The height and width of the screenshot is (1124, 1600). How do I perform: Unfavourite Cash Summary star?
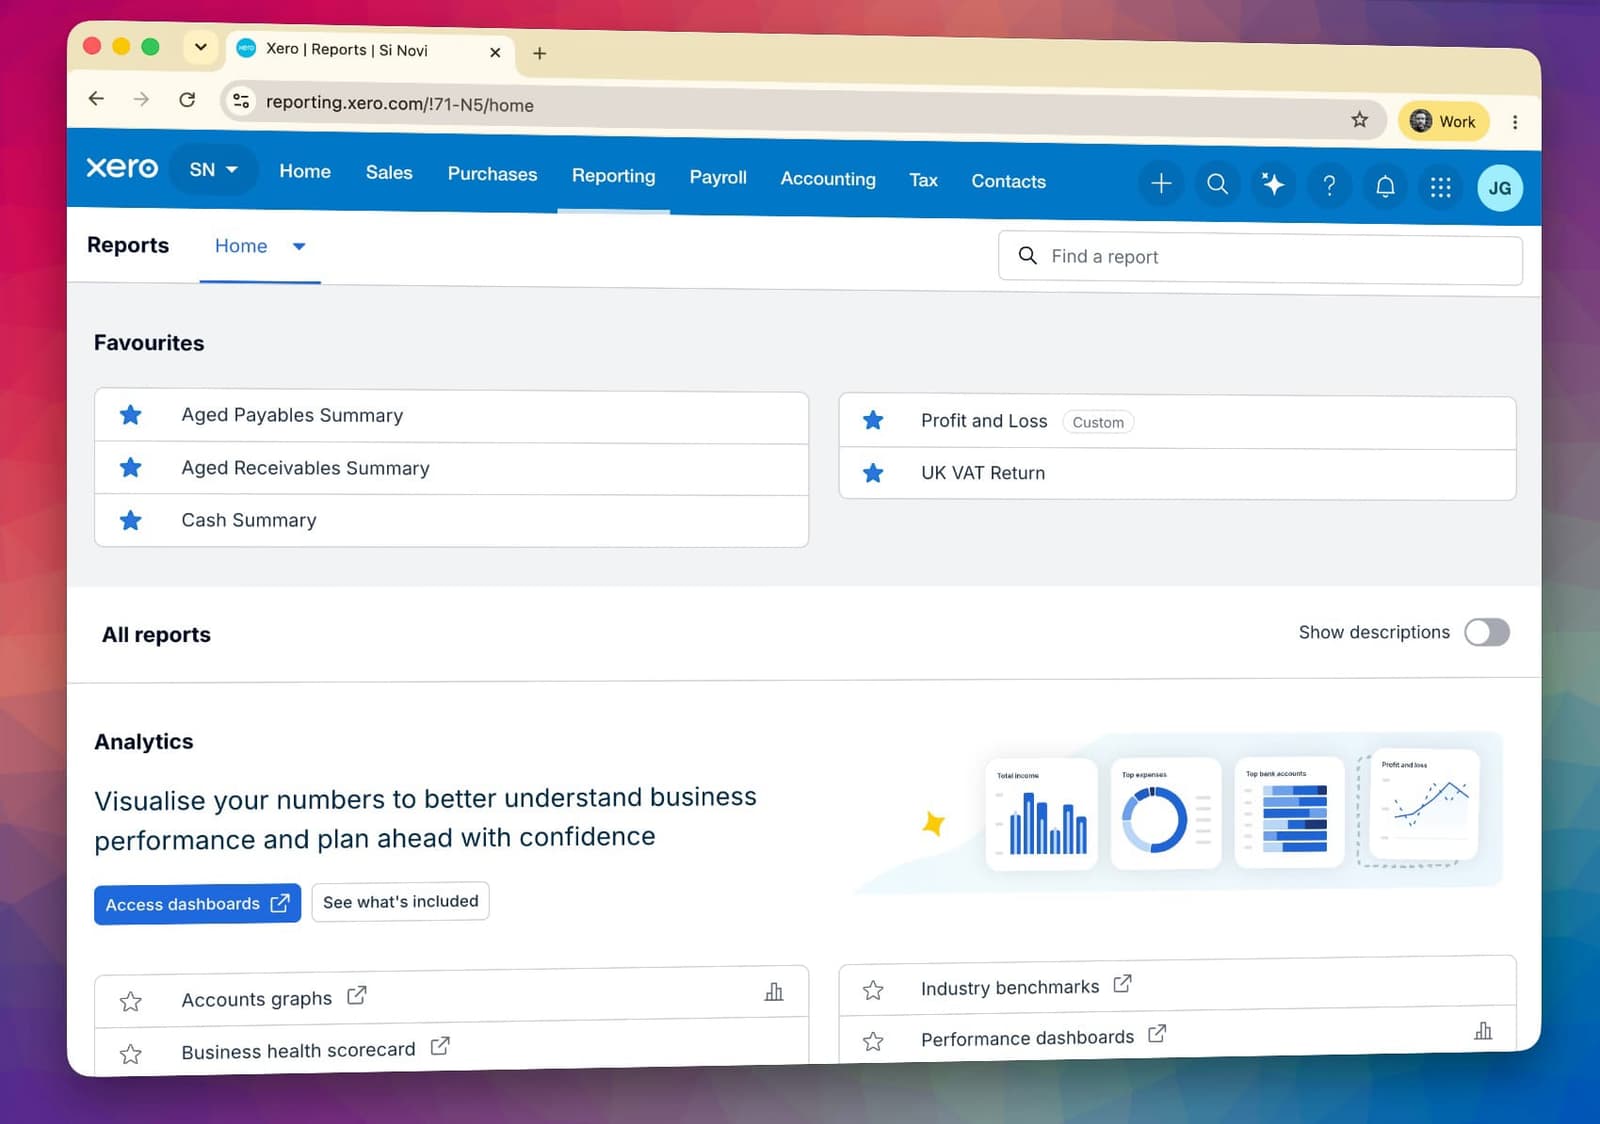point(130,520)
